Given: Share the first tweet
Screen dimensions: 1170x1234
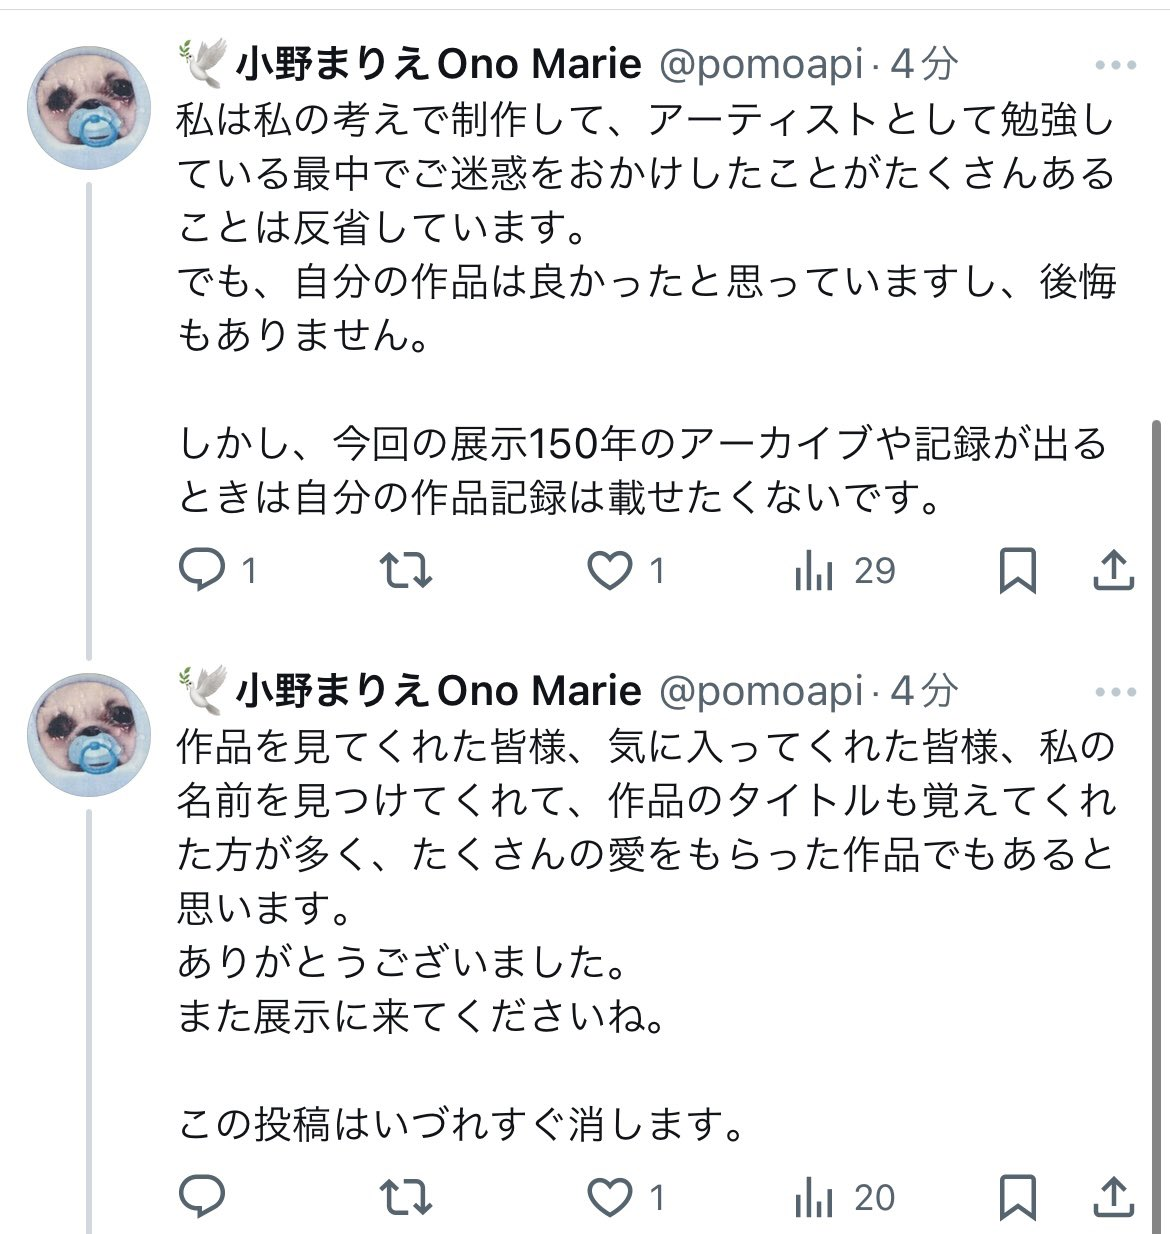Looking at the screenshot, I should [1113, 571].
